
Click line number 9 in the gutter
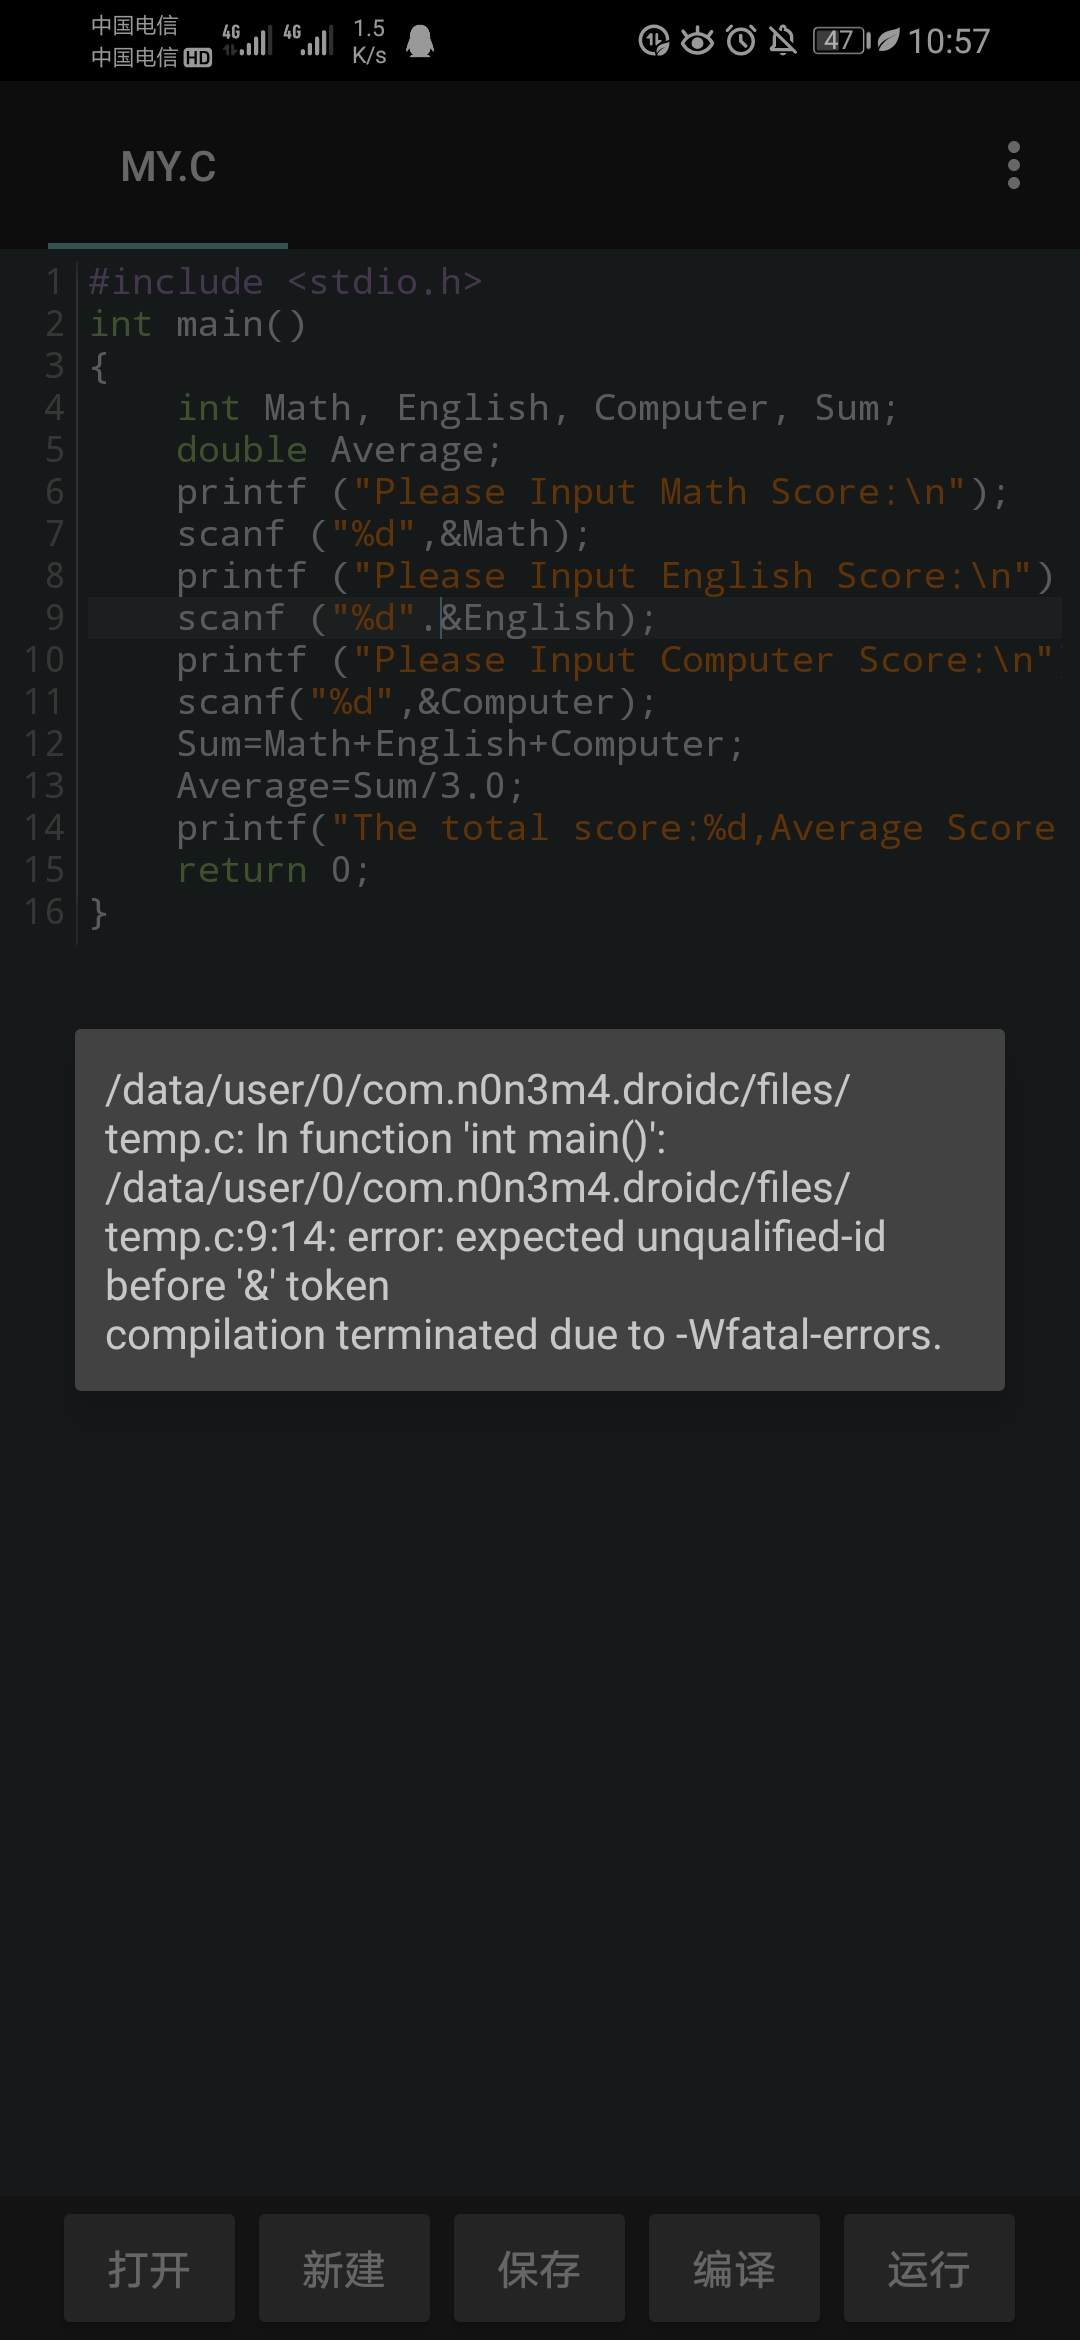coord(54,619)
